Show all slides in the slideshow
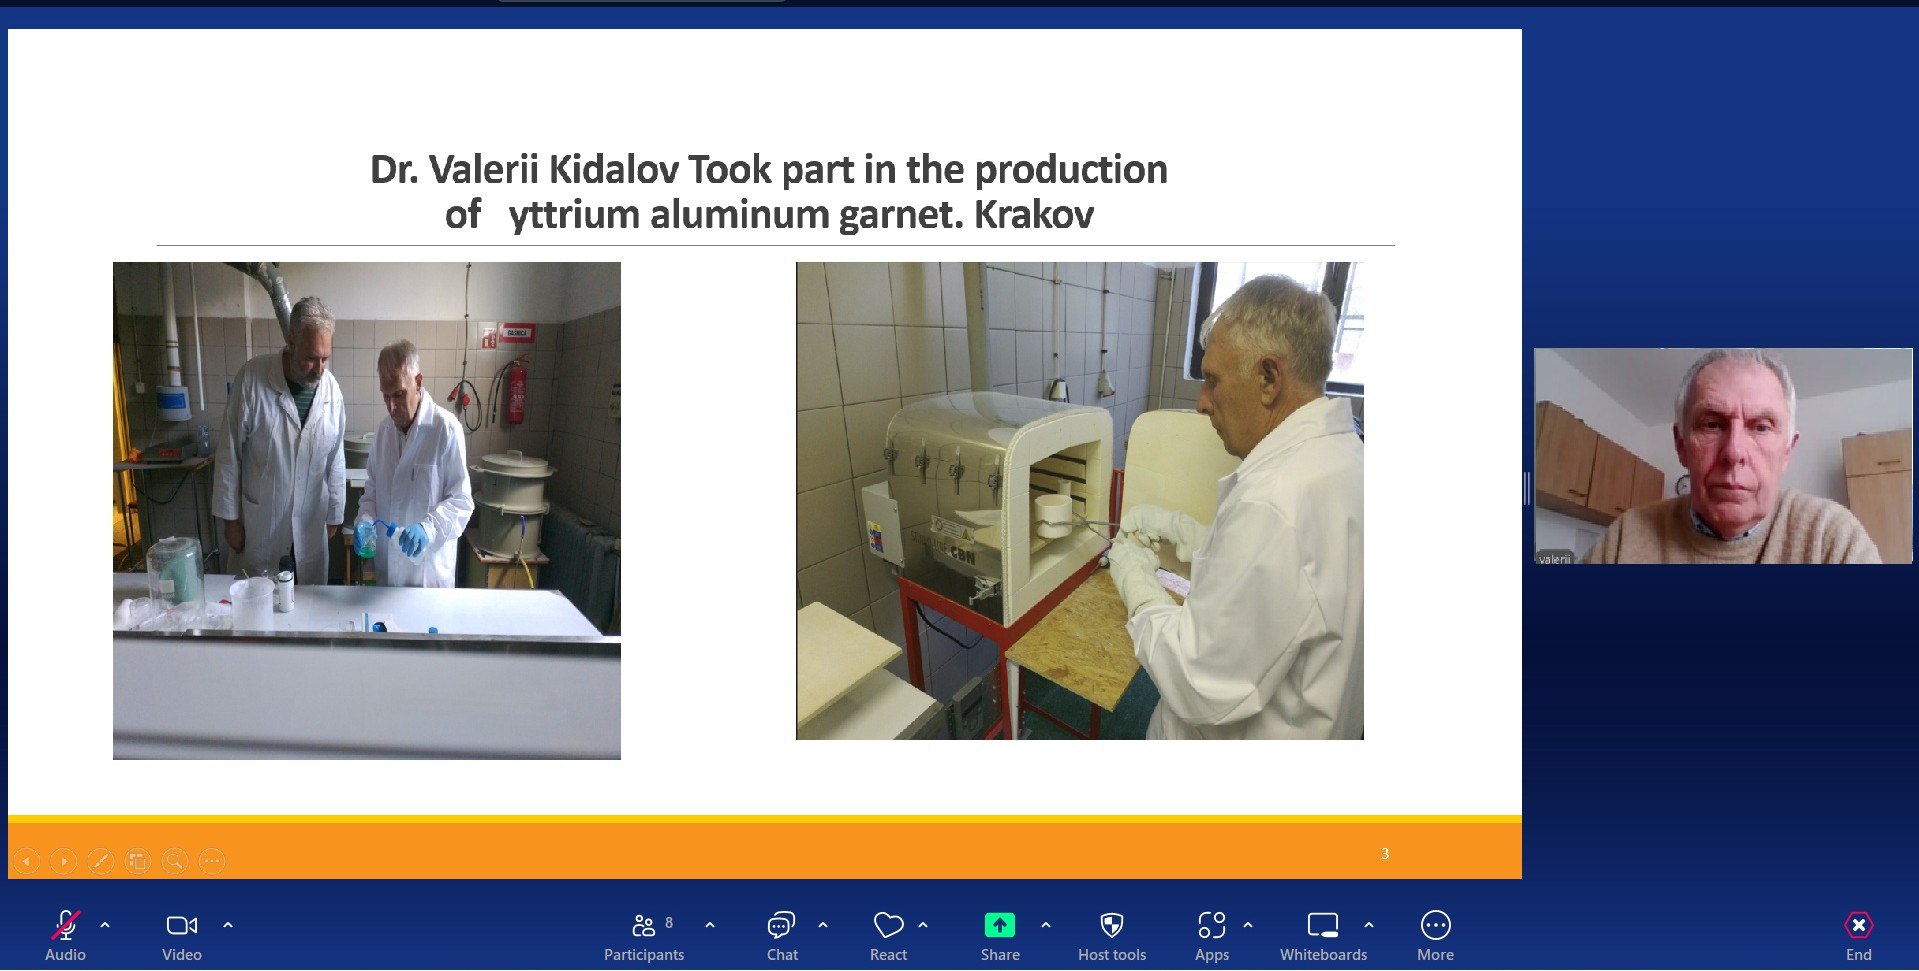Image resolution: width=1919 pixels, height=971 pixels. click(x=138, y=860)
